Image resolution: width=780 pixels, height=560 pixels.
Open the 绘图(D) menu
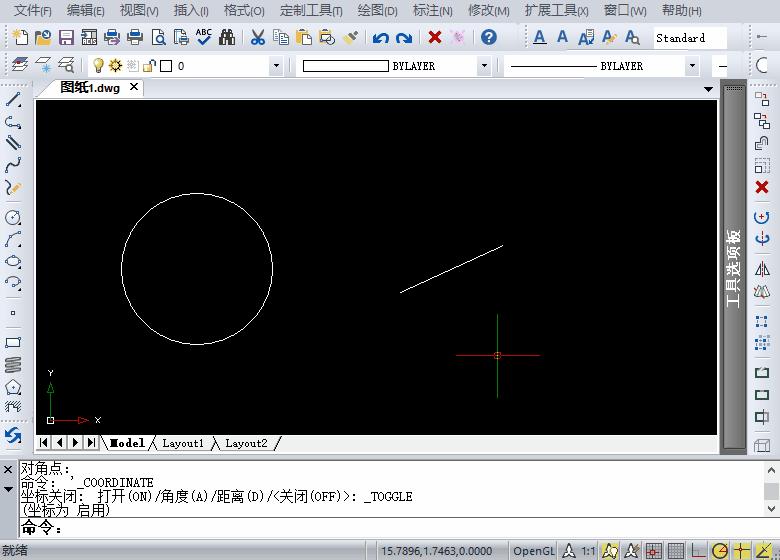376,11
